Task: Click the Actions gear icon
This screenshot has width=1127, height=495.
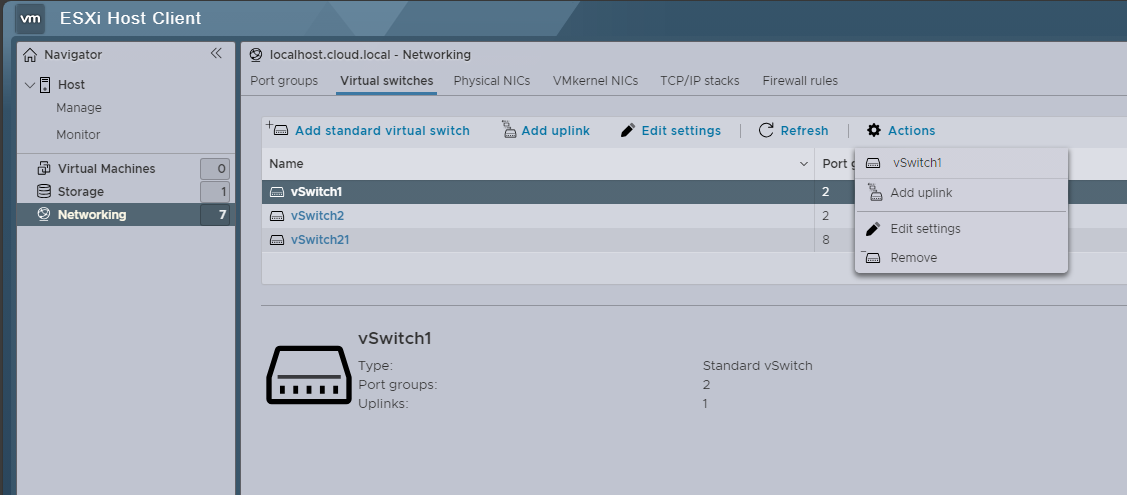Action: tap(873, 130)
